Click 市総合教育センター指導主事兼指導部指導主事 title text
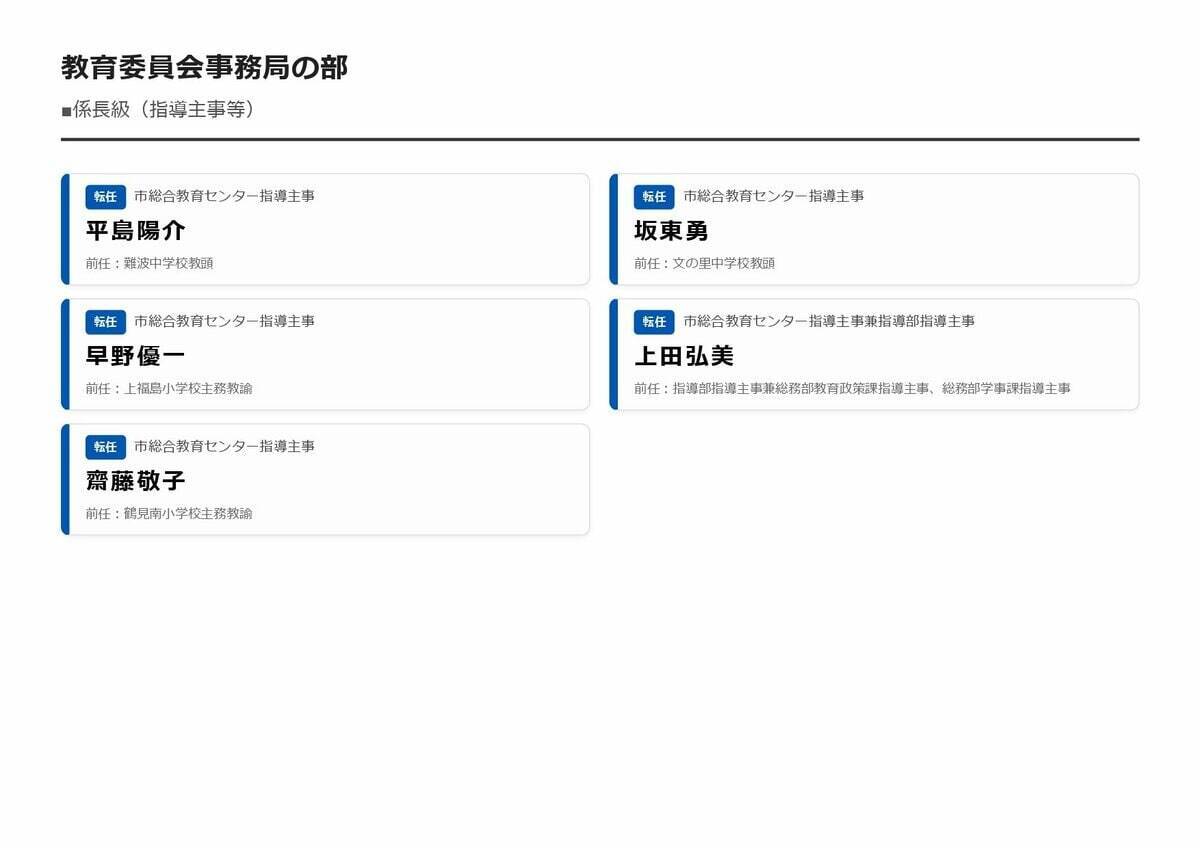Viewport: 1200px width, 848px height. click(x=828, y=322)
